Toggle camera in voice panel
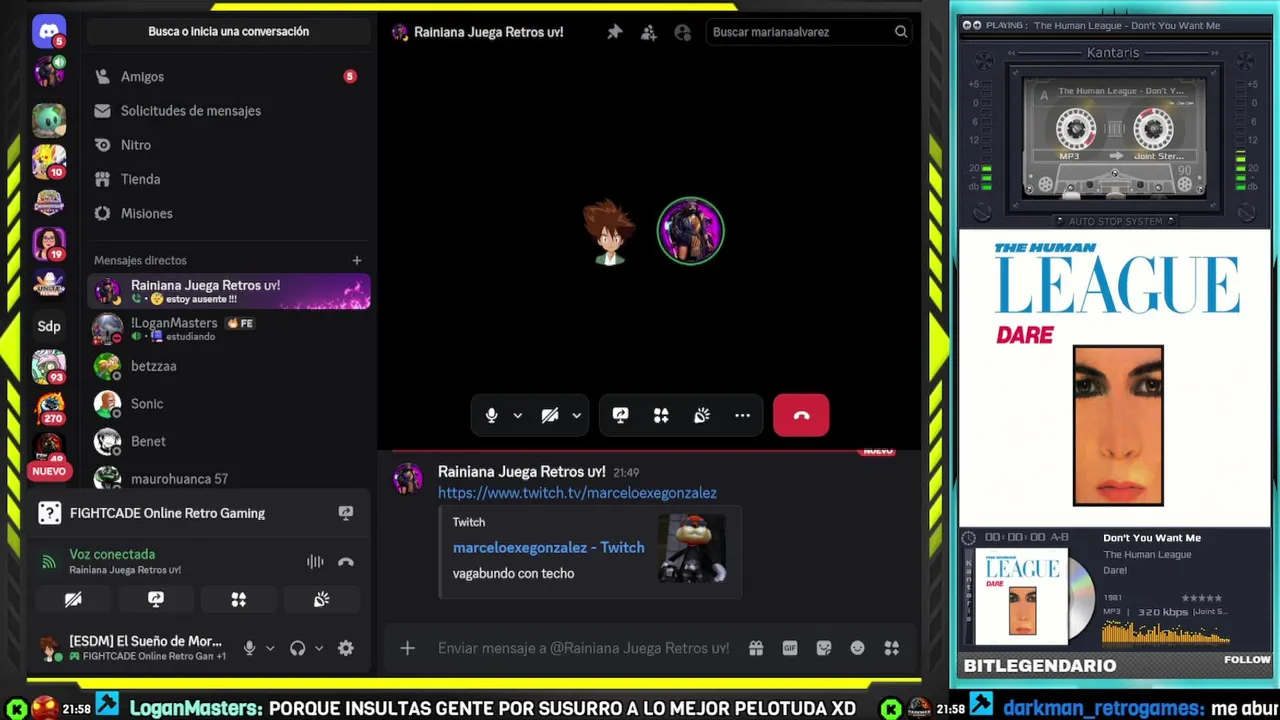Viewport: 1280px width, 720px height. pos(73,599)
